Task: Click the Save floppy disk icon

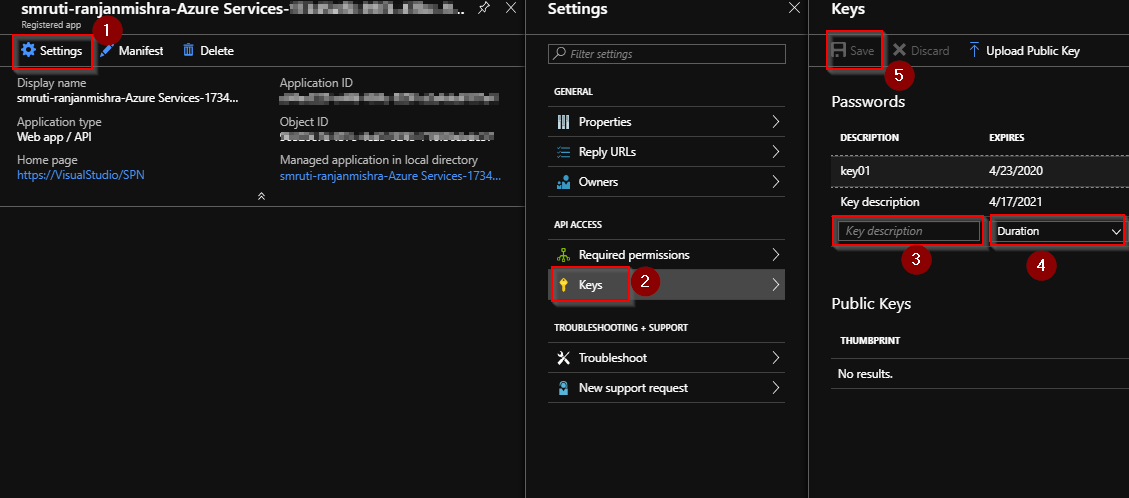Action: (x=838, y=50)
